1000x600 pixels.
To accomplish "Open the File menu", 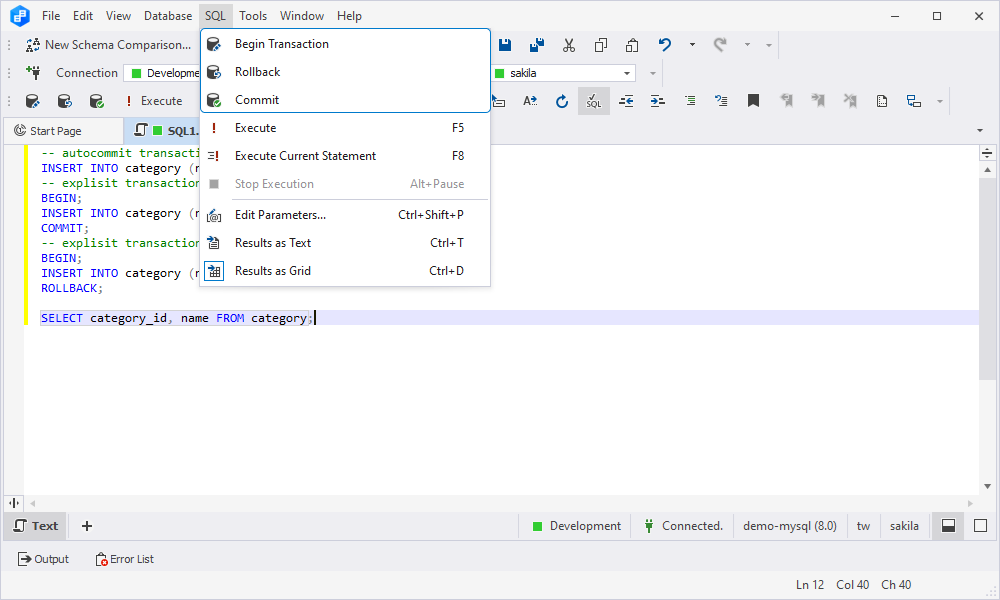I will [x=51, y=16].
